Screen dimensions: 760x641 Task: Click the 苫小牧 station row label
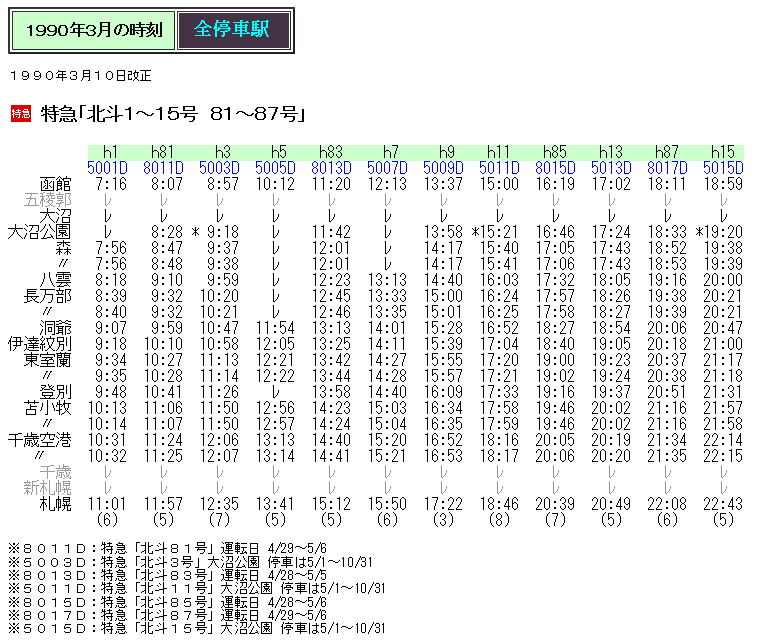48,408
